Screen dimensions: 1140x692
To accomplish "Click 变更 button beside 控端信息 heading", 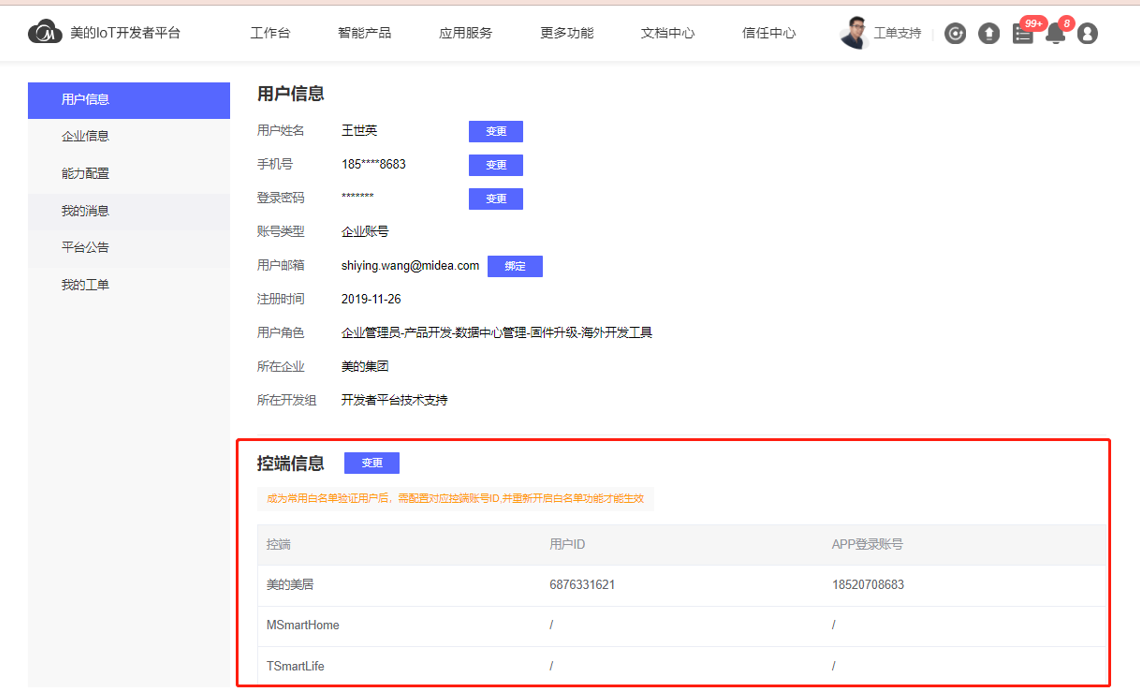I will [x=371, y=463].
